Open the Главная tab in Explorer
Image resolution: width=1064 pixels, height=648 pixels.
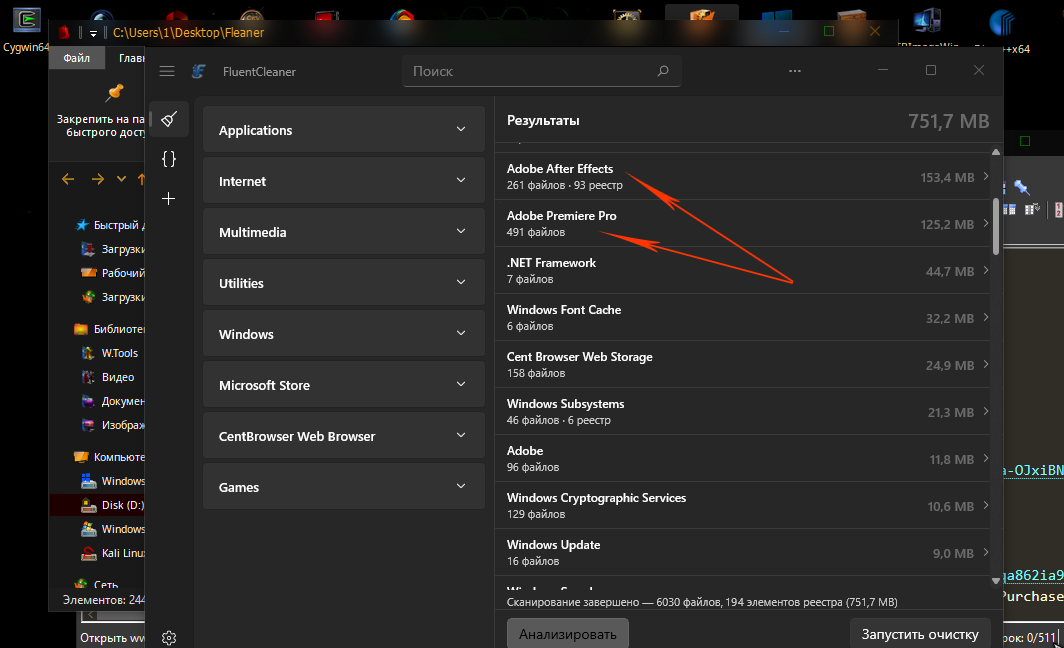[131, 58]
